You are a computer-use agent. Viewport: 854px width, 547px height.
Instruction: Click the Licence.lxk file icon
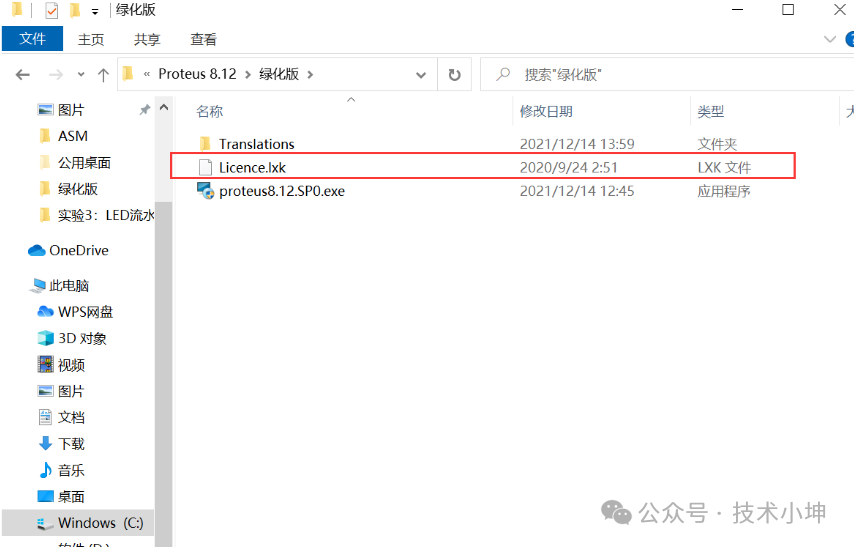(205, 167)
